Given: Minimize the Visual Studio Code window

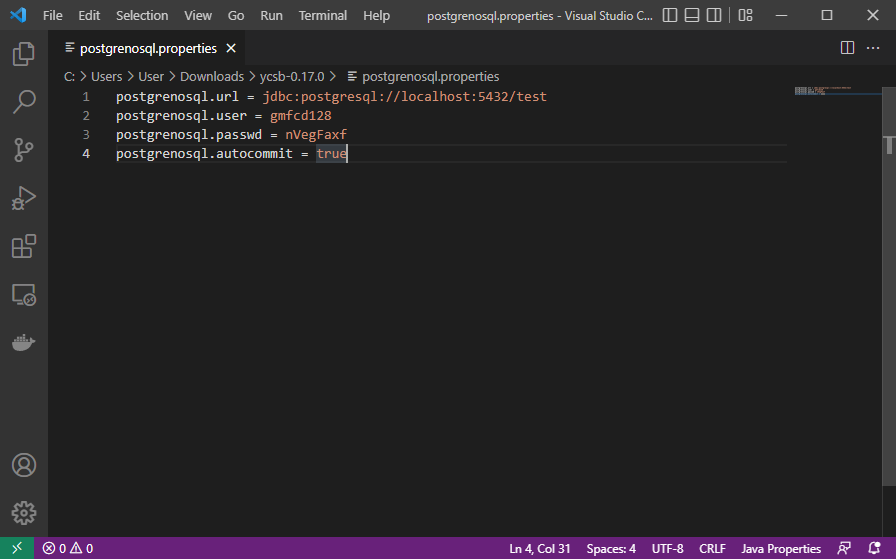Looking at the screenshot, I should [782, 15].
